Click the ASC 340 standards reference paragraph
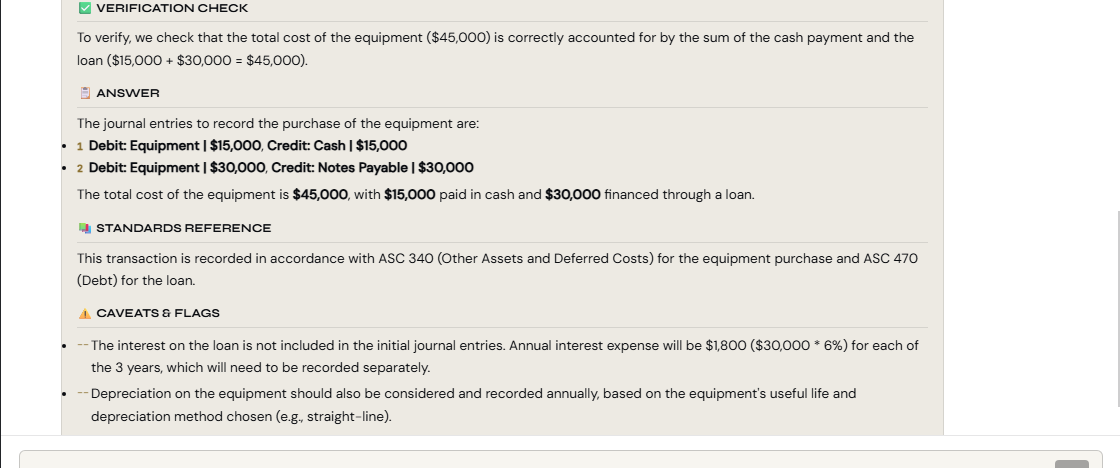Screen dimensions: 1120x468 (497, 259)
